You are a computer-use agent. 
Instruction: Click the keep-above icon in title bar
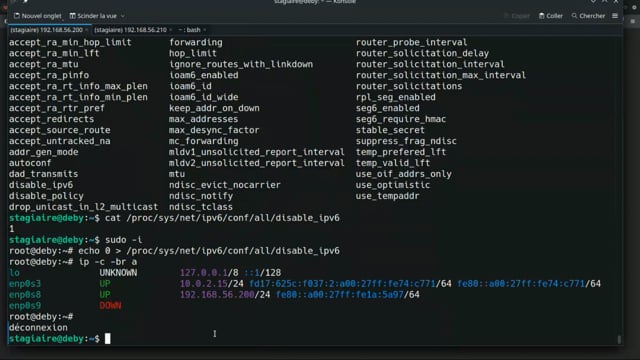pos(593,2)
